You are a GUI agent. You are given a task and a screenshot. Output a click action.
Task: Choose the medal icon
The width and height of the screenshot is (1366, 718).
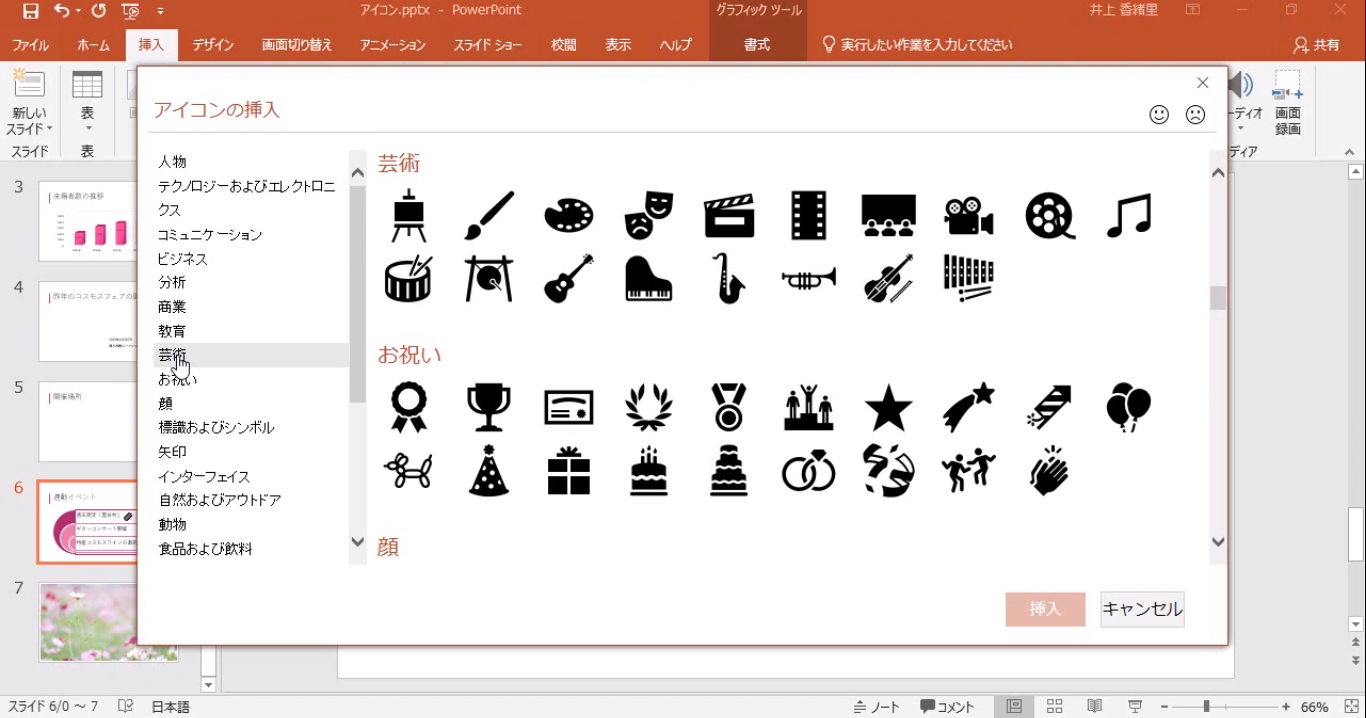[729, 408]
